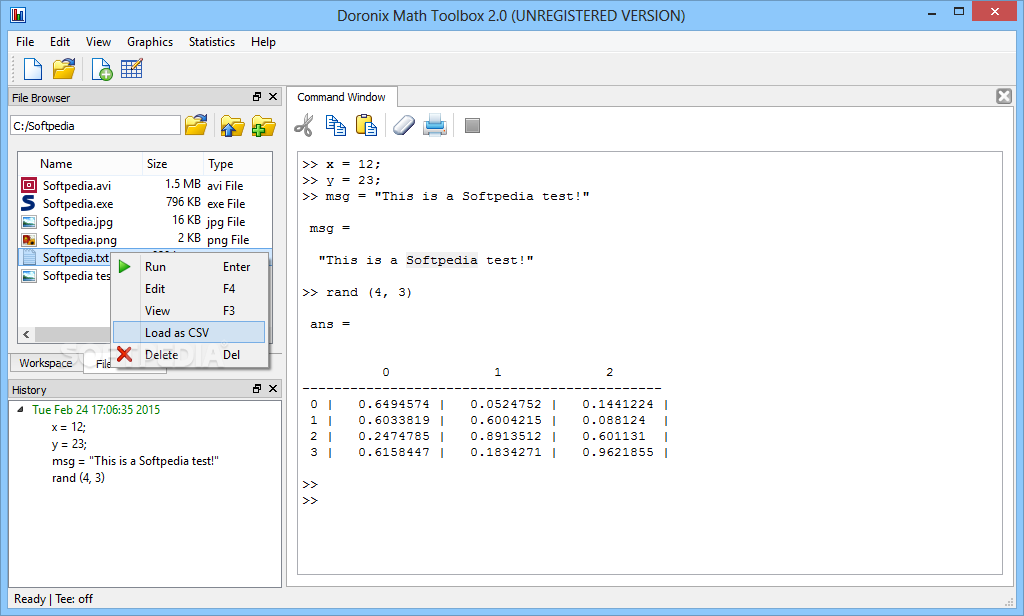The width and height of the screenshot is (1024, 616).
Task: Choose View F3 in context menu
Action: coord(189,311)
